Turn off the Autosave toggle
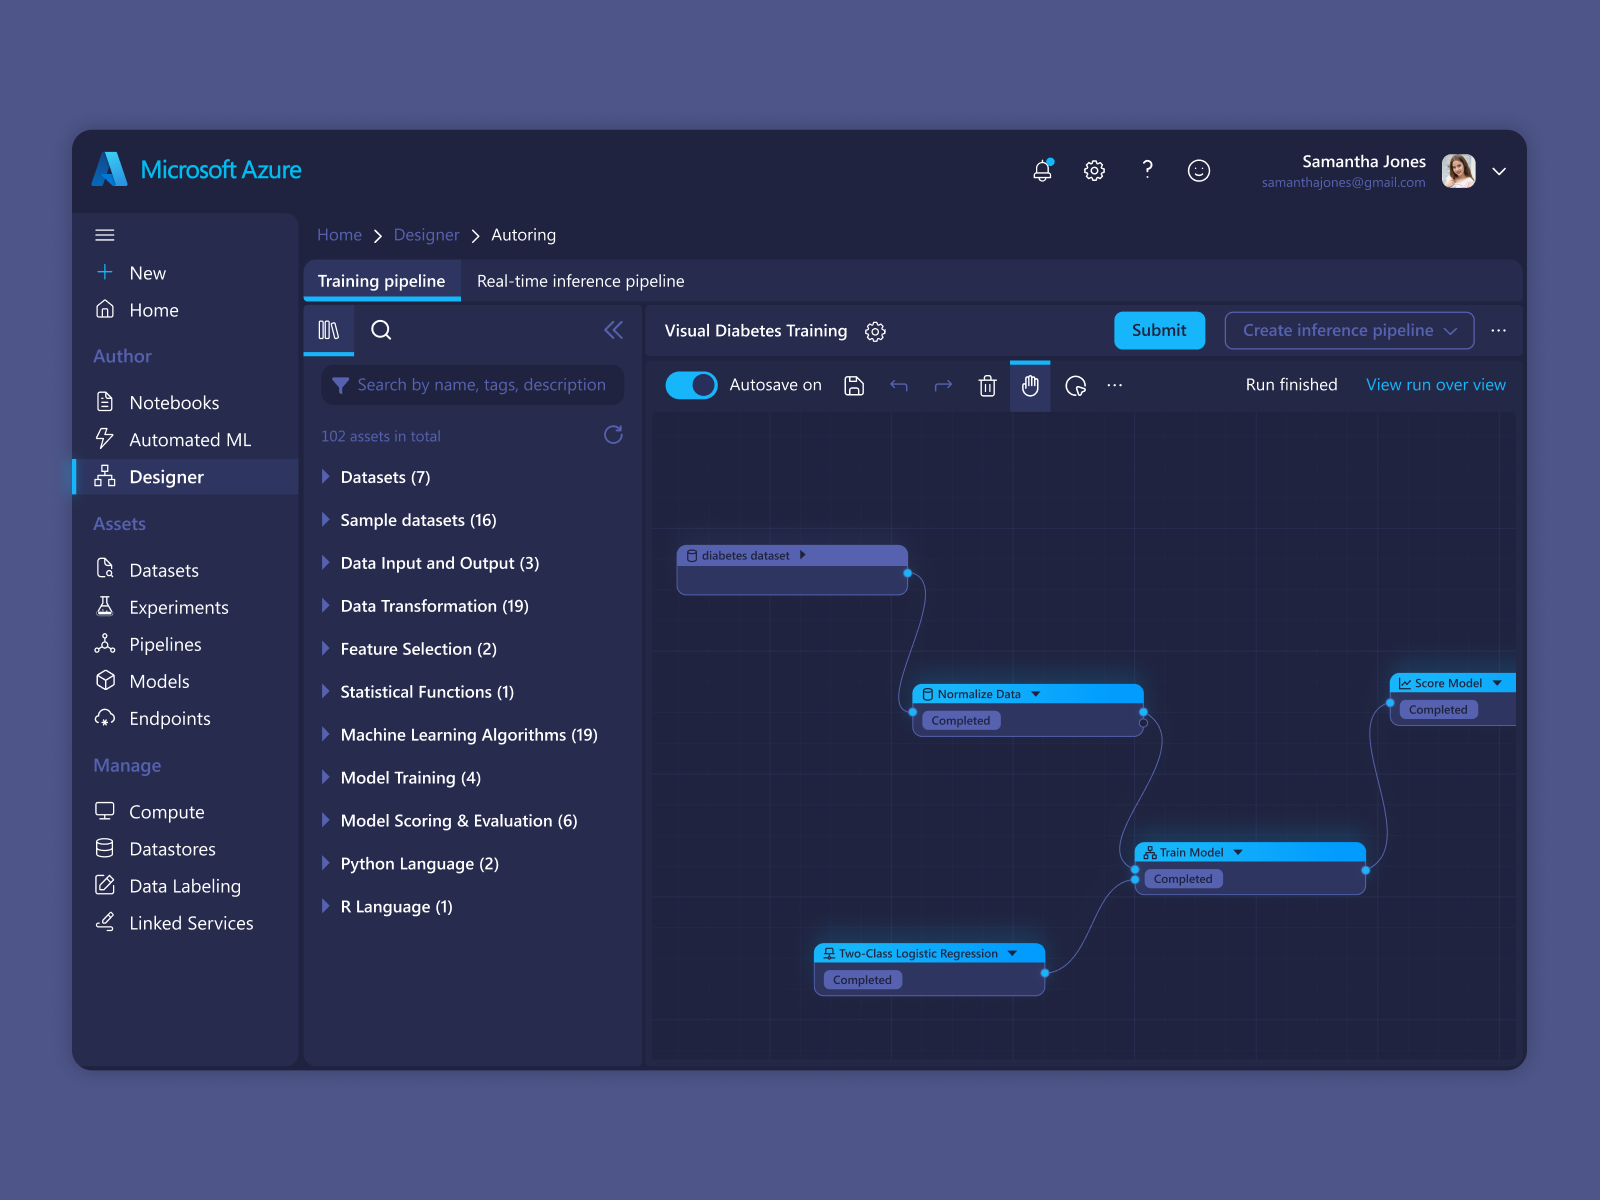This screenshot has width=1600, height=1200. click(x=691, y=385)
